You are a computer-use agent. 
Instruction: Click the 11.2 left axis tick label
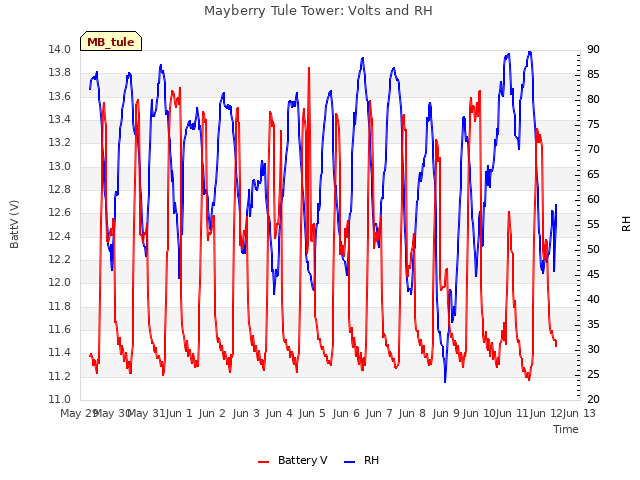(x=59, y=376)
